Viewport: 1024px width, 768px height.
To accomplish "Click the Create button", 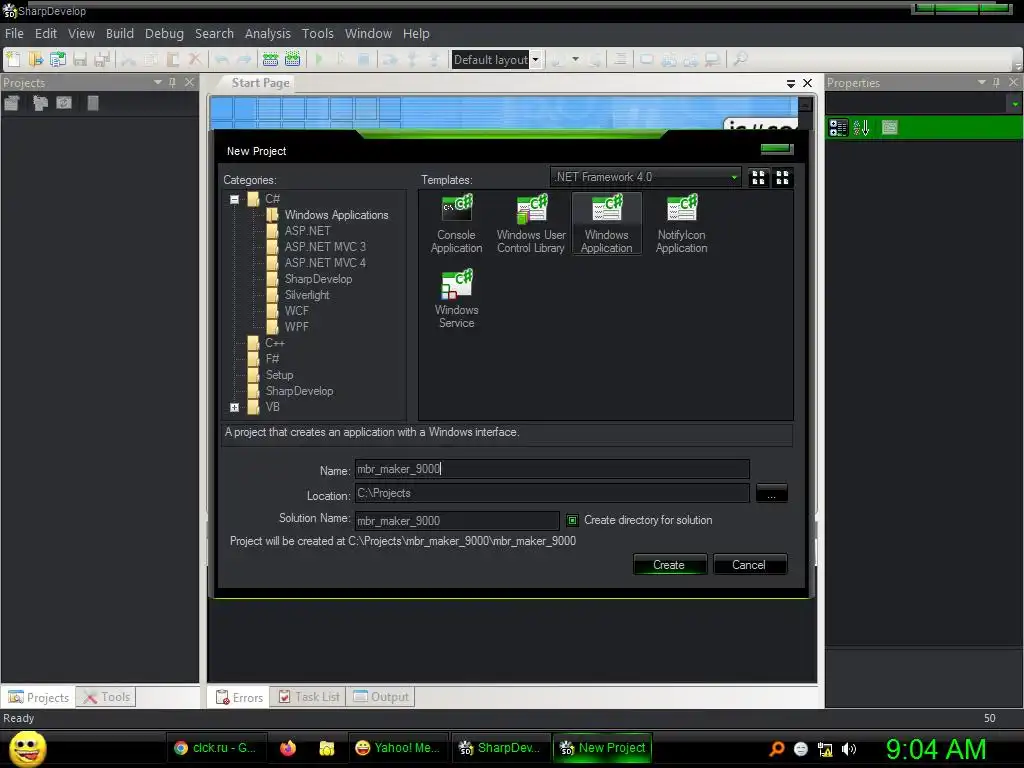I will coord(669,565).
